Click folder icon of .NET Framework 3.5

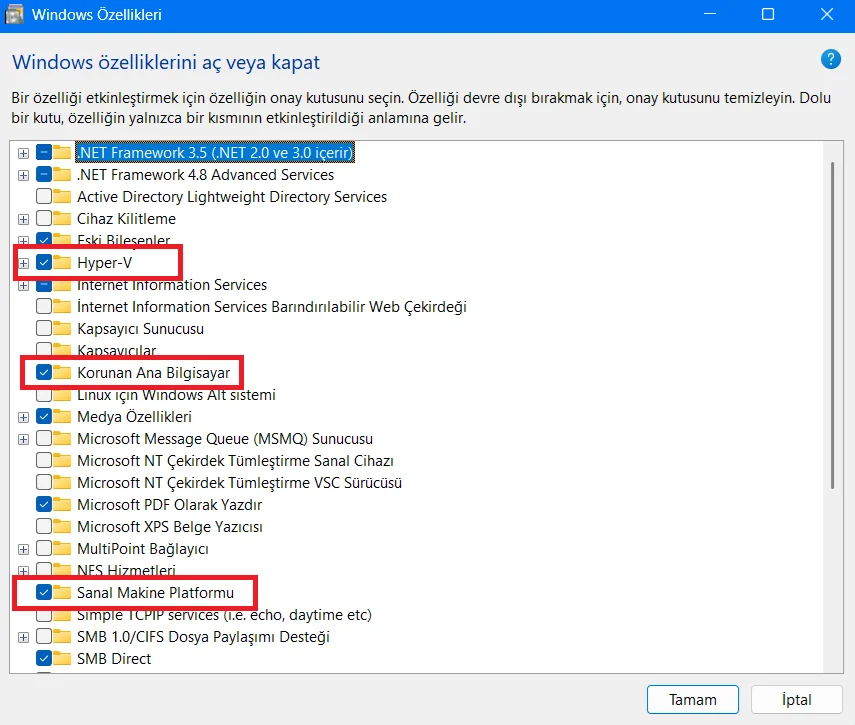click(62, 153)
